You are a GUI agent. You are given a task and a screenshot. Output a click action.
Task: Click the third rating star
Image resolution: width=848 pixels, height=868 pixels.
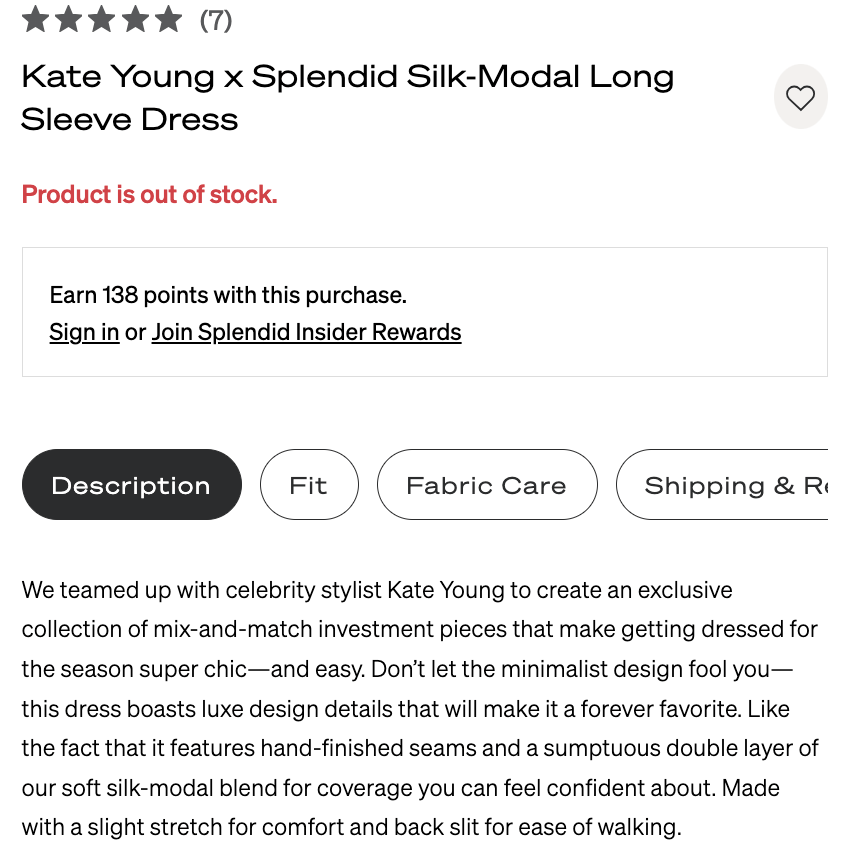point(102,19)
